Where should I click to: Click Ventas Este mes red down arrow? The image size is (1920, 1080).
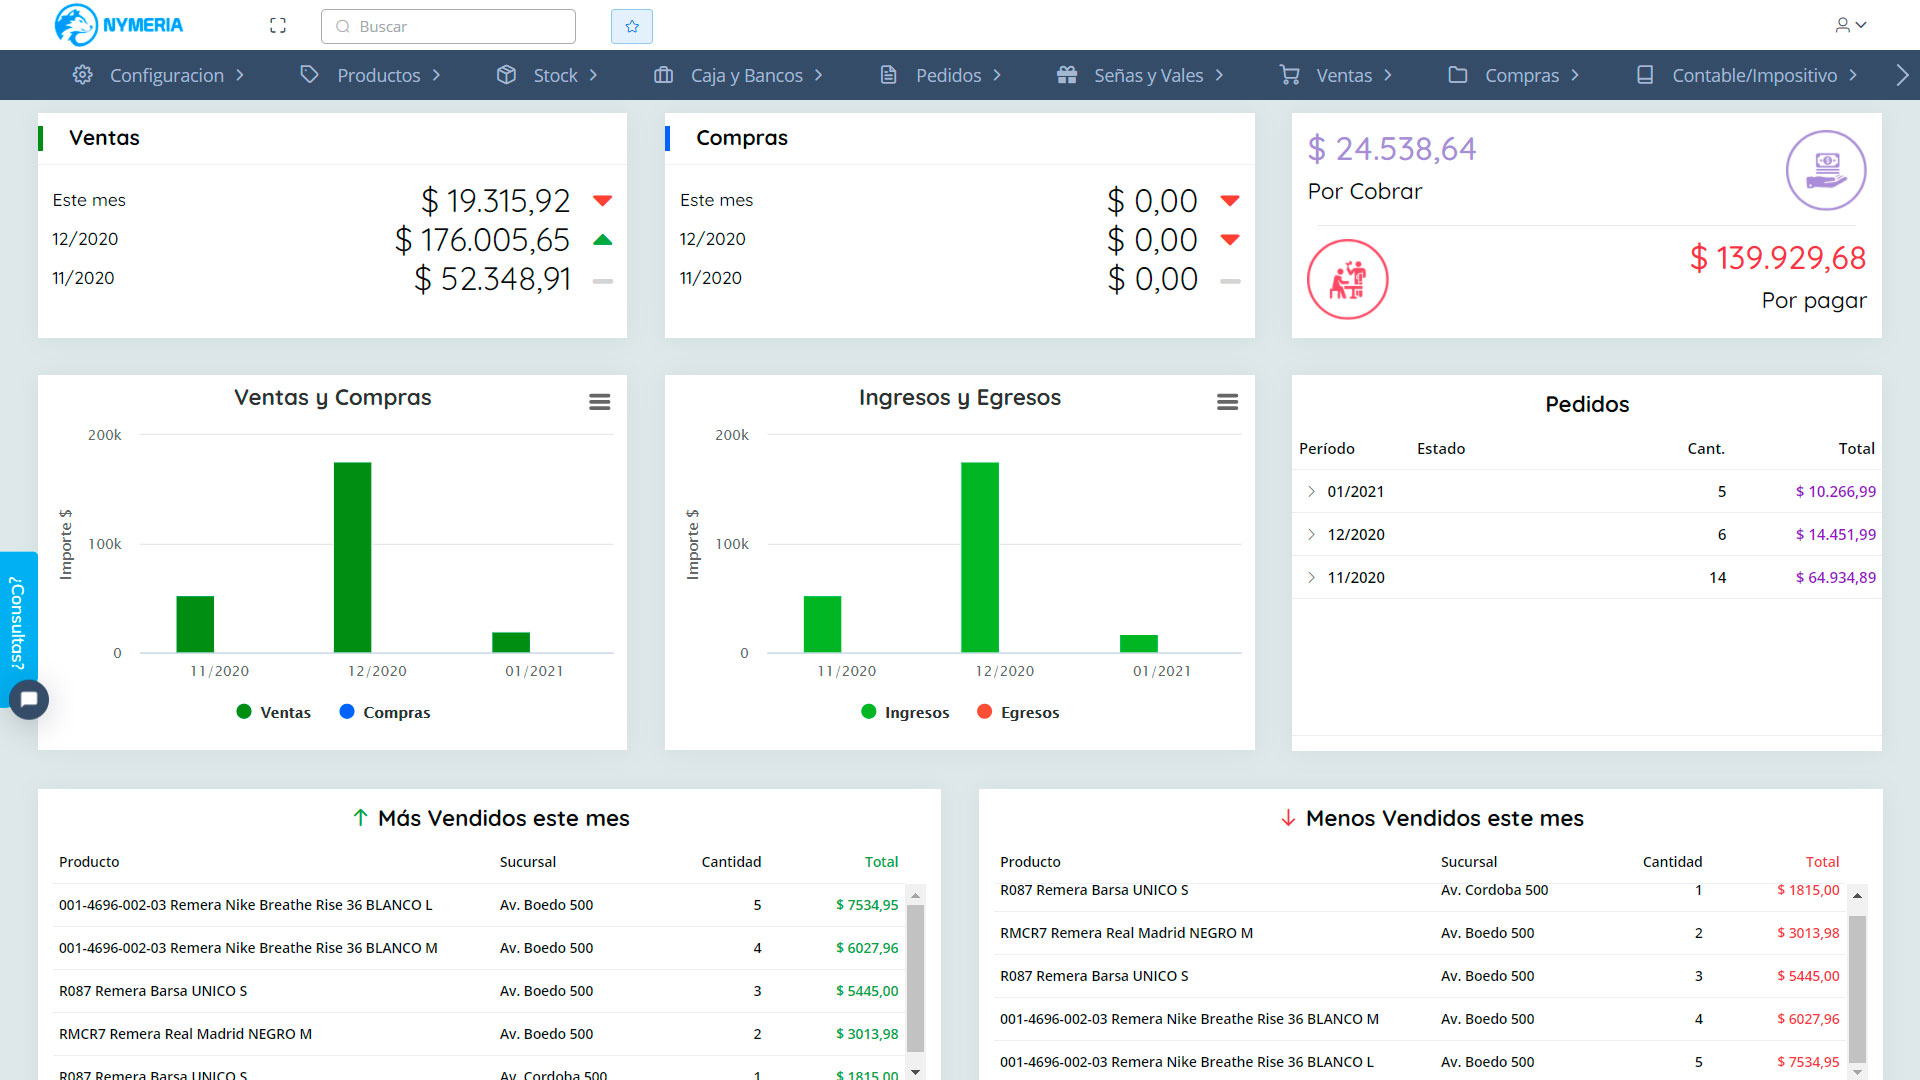602,200
